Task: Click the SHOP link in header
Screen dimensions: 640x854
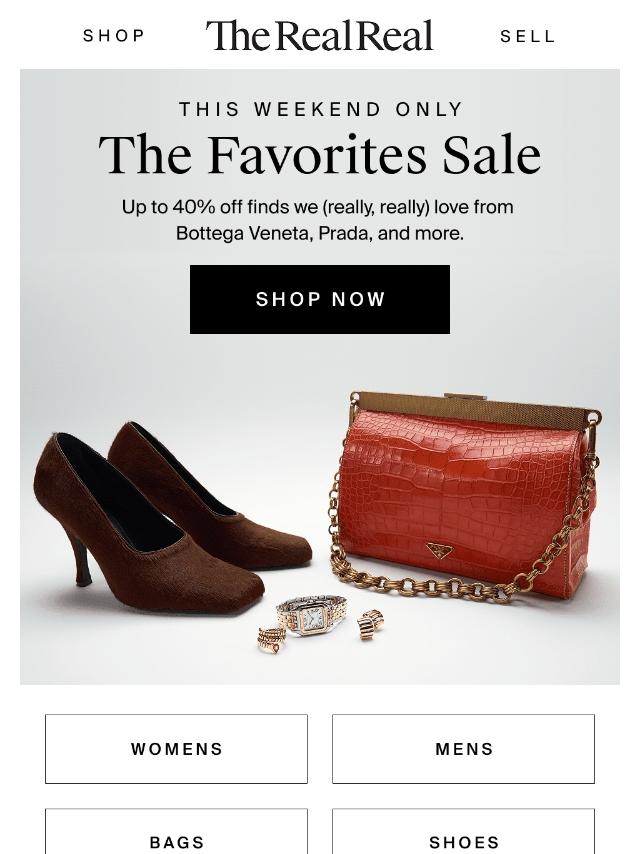Action: point(114,36)
